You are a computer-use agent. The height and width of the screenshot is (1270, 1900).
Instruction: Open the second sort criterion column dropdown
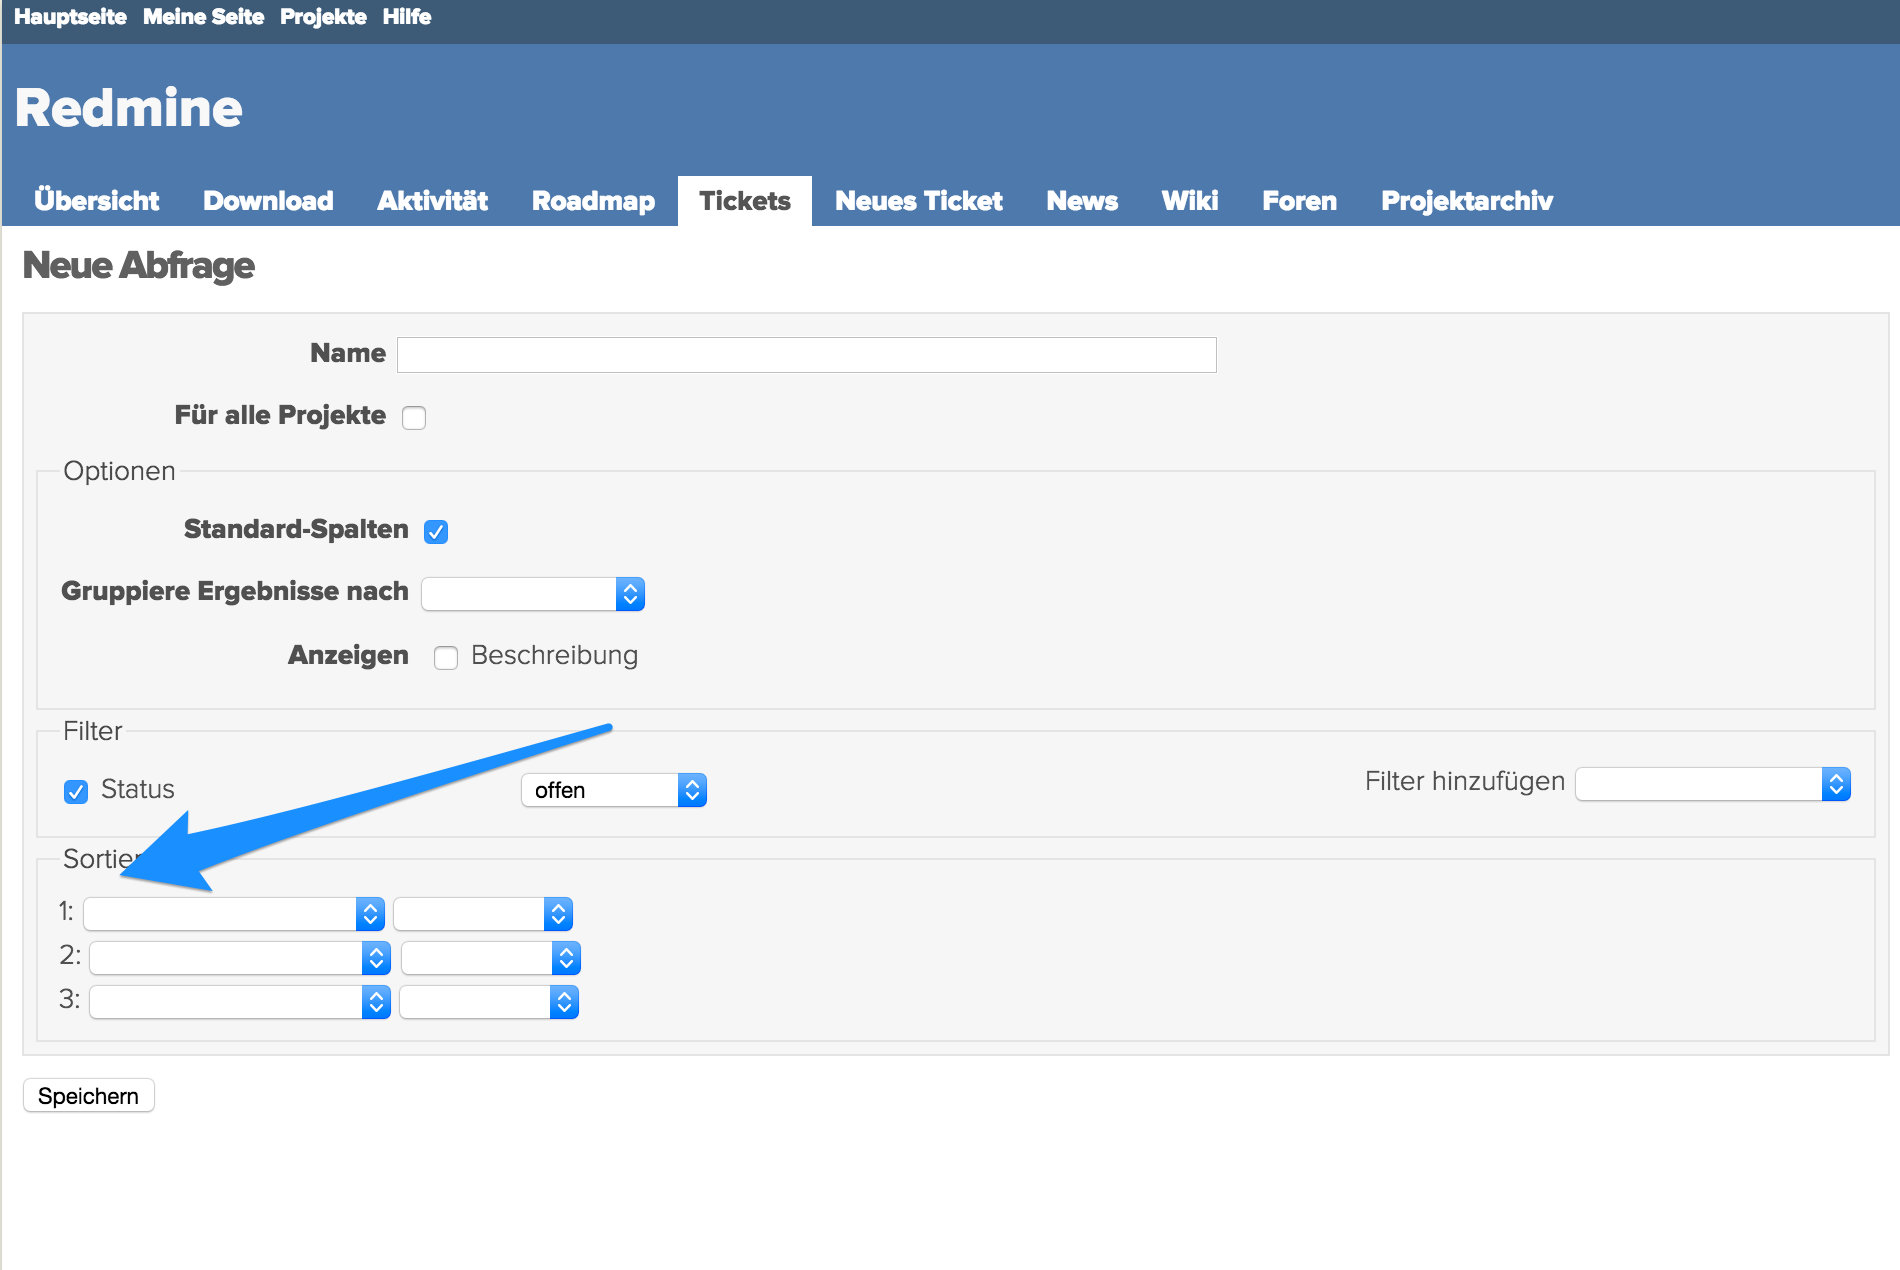(240, 958)
